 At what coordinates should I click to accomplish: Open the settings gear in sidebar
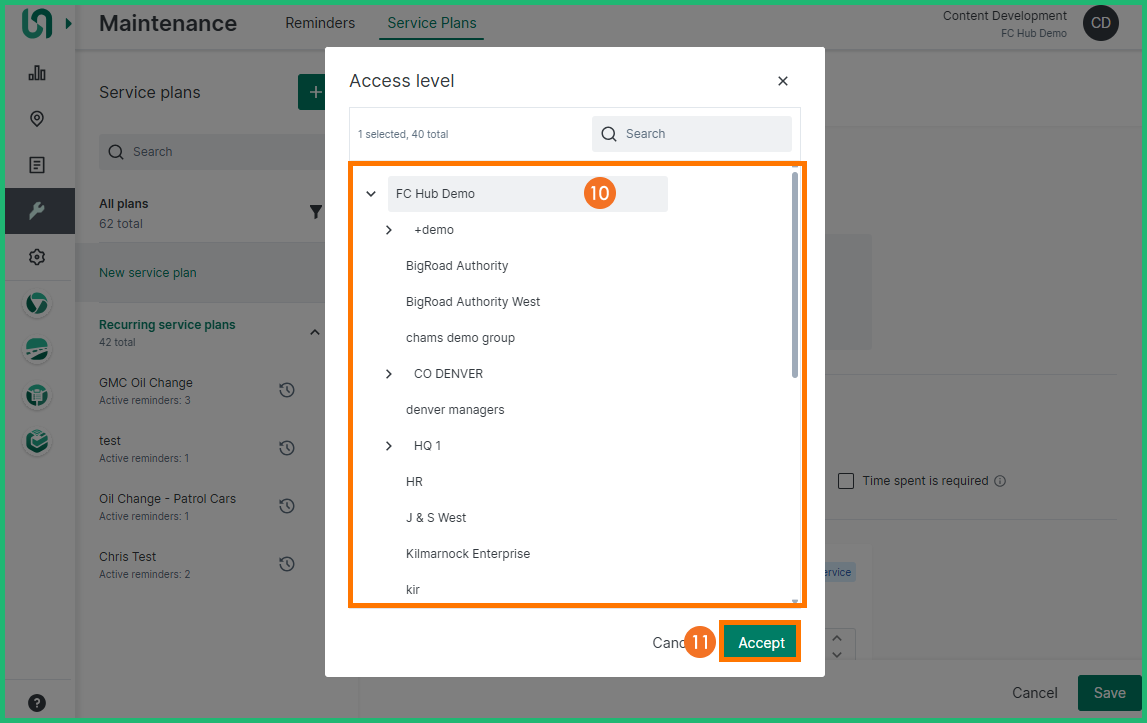tap(37, 257)
